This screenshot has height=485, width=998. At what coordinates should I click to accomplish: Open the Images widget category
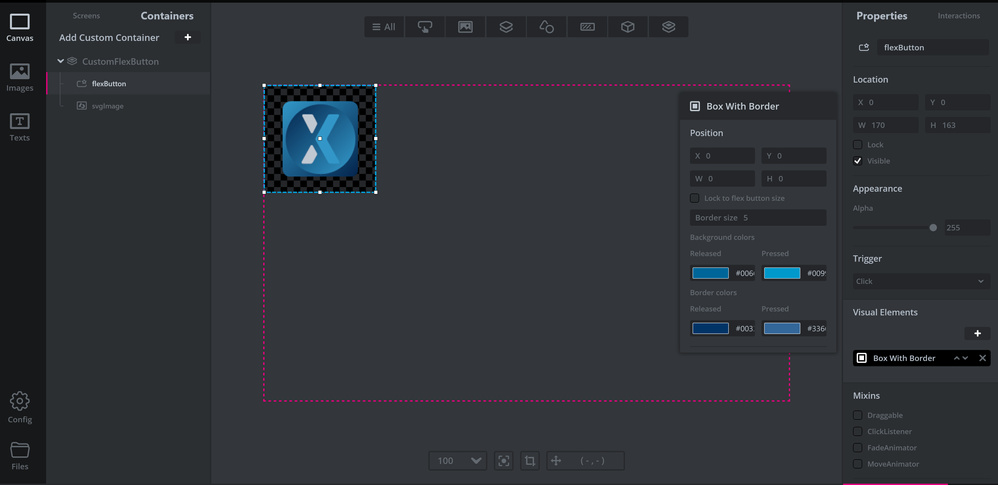pyautogui.click(x=465, y=27)
